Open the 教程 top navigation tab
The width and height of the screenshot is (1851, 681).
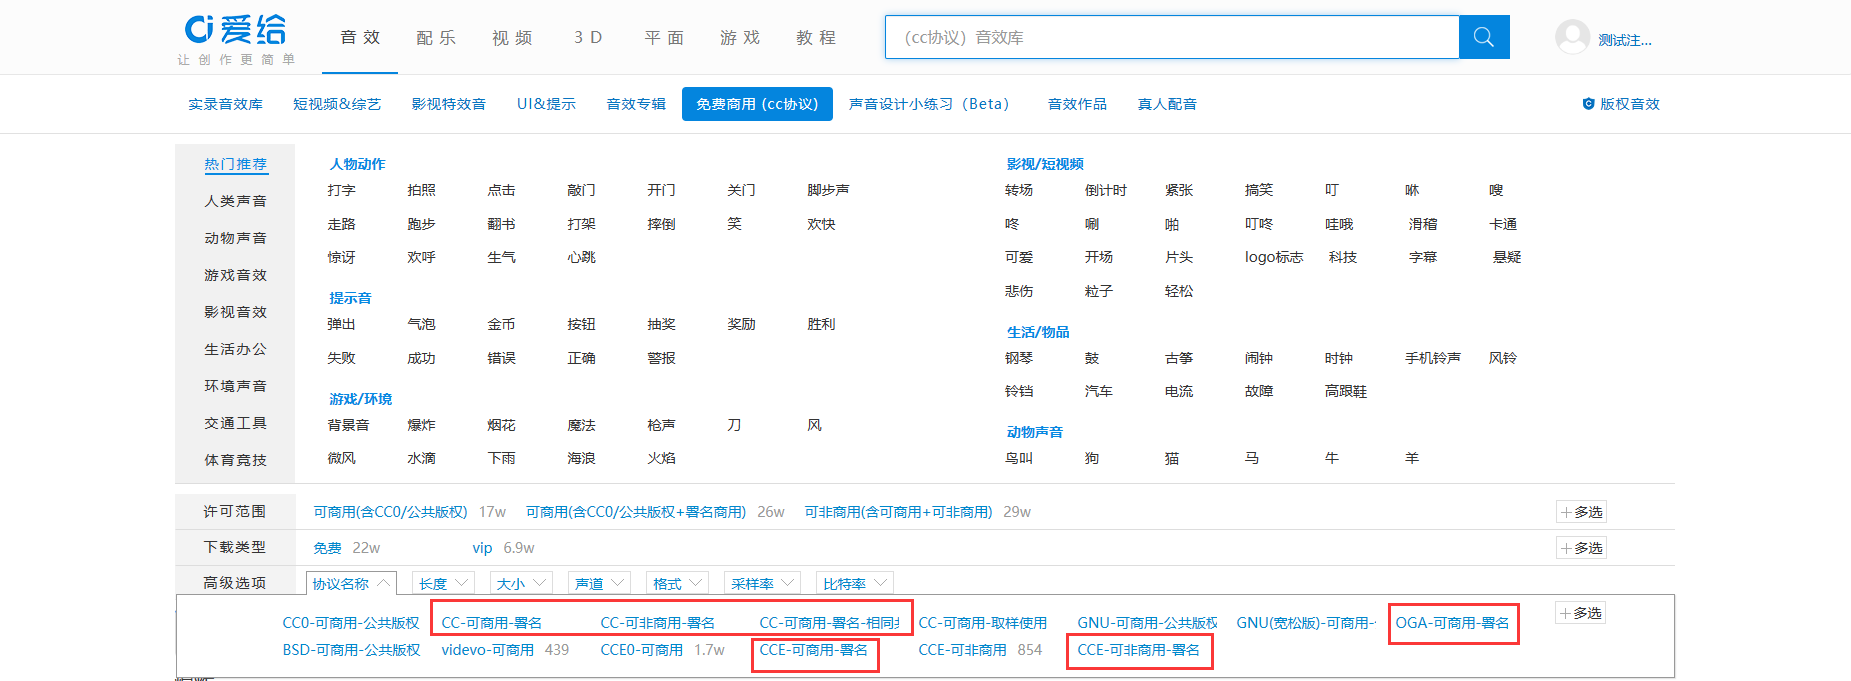pos(816,37)
